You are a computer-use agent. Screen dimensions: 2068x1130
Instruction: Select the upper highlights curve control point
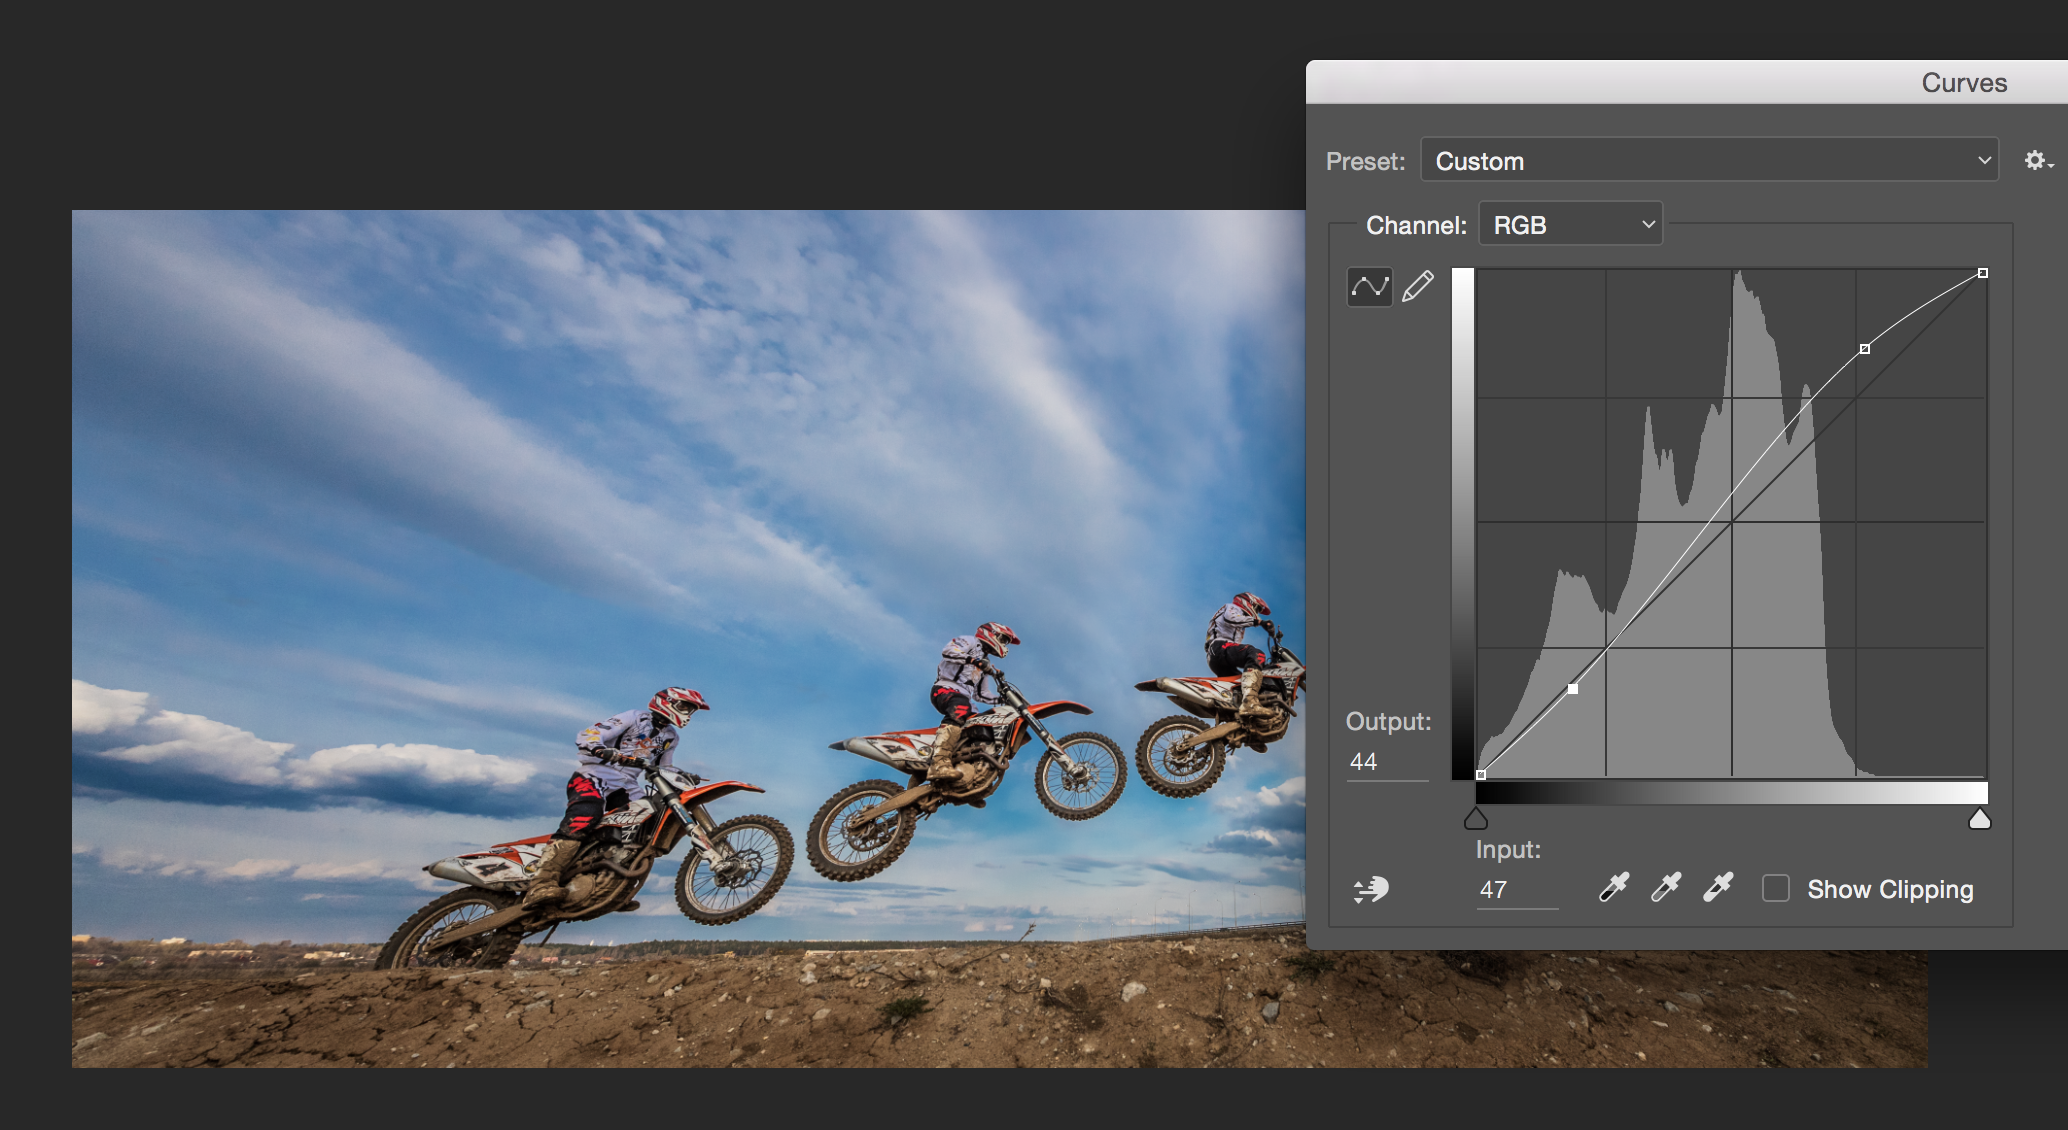pyautogui.click(x=1865, y=349)
